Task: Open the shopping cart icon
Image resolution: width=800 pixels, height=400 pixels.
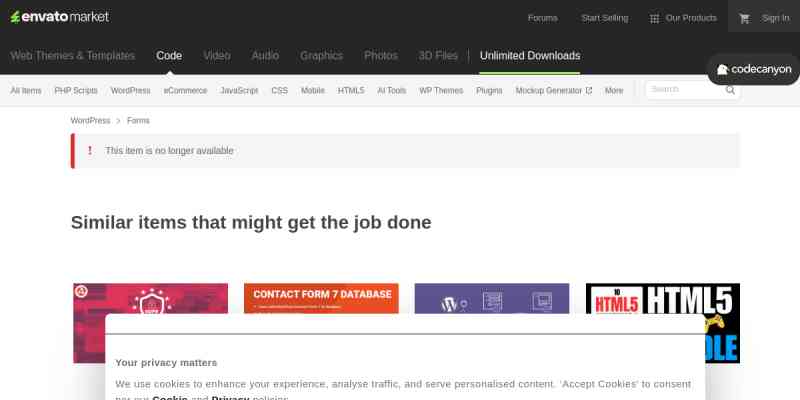Action: [x=744, y=18]
